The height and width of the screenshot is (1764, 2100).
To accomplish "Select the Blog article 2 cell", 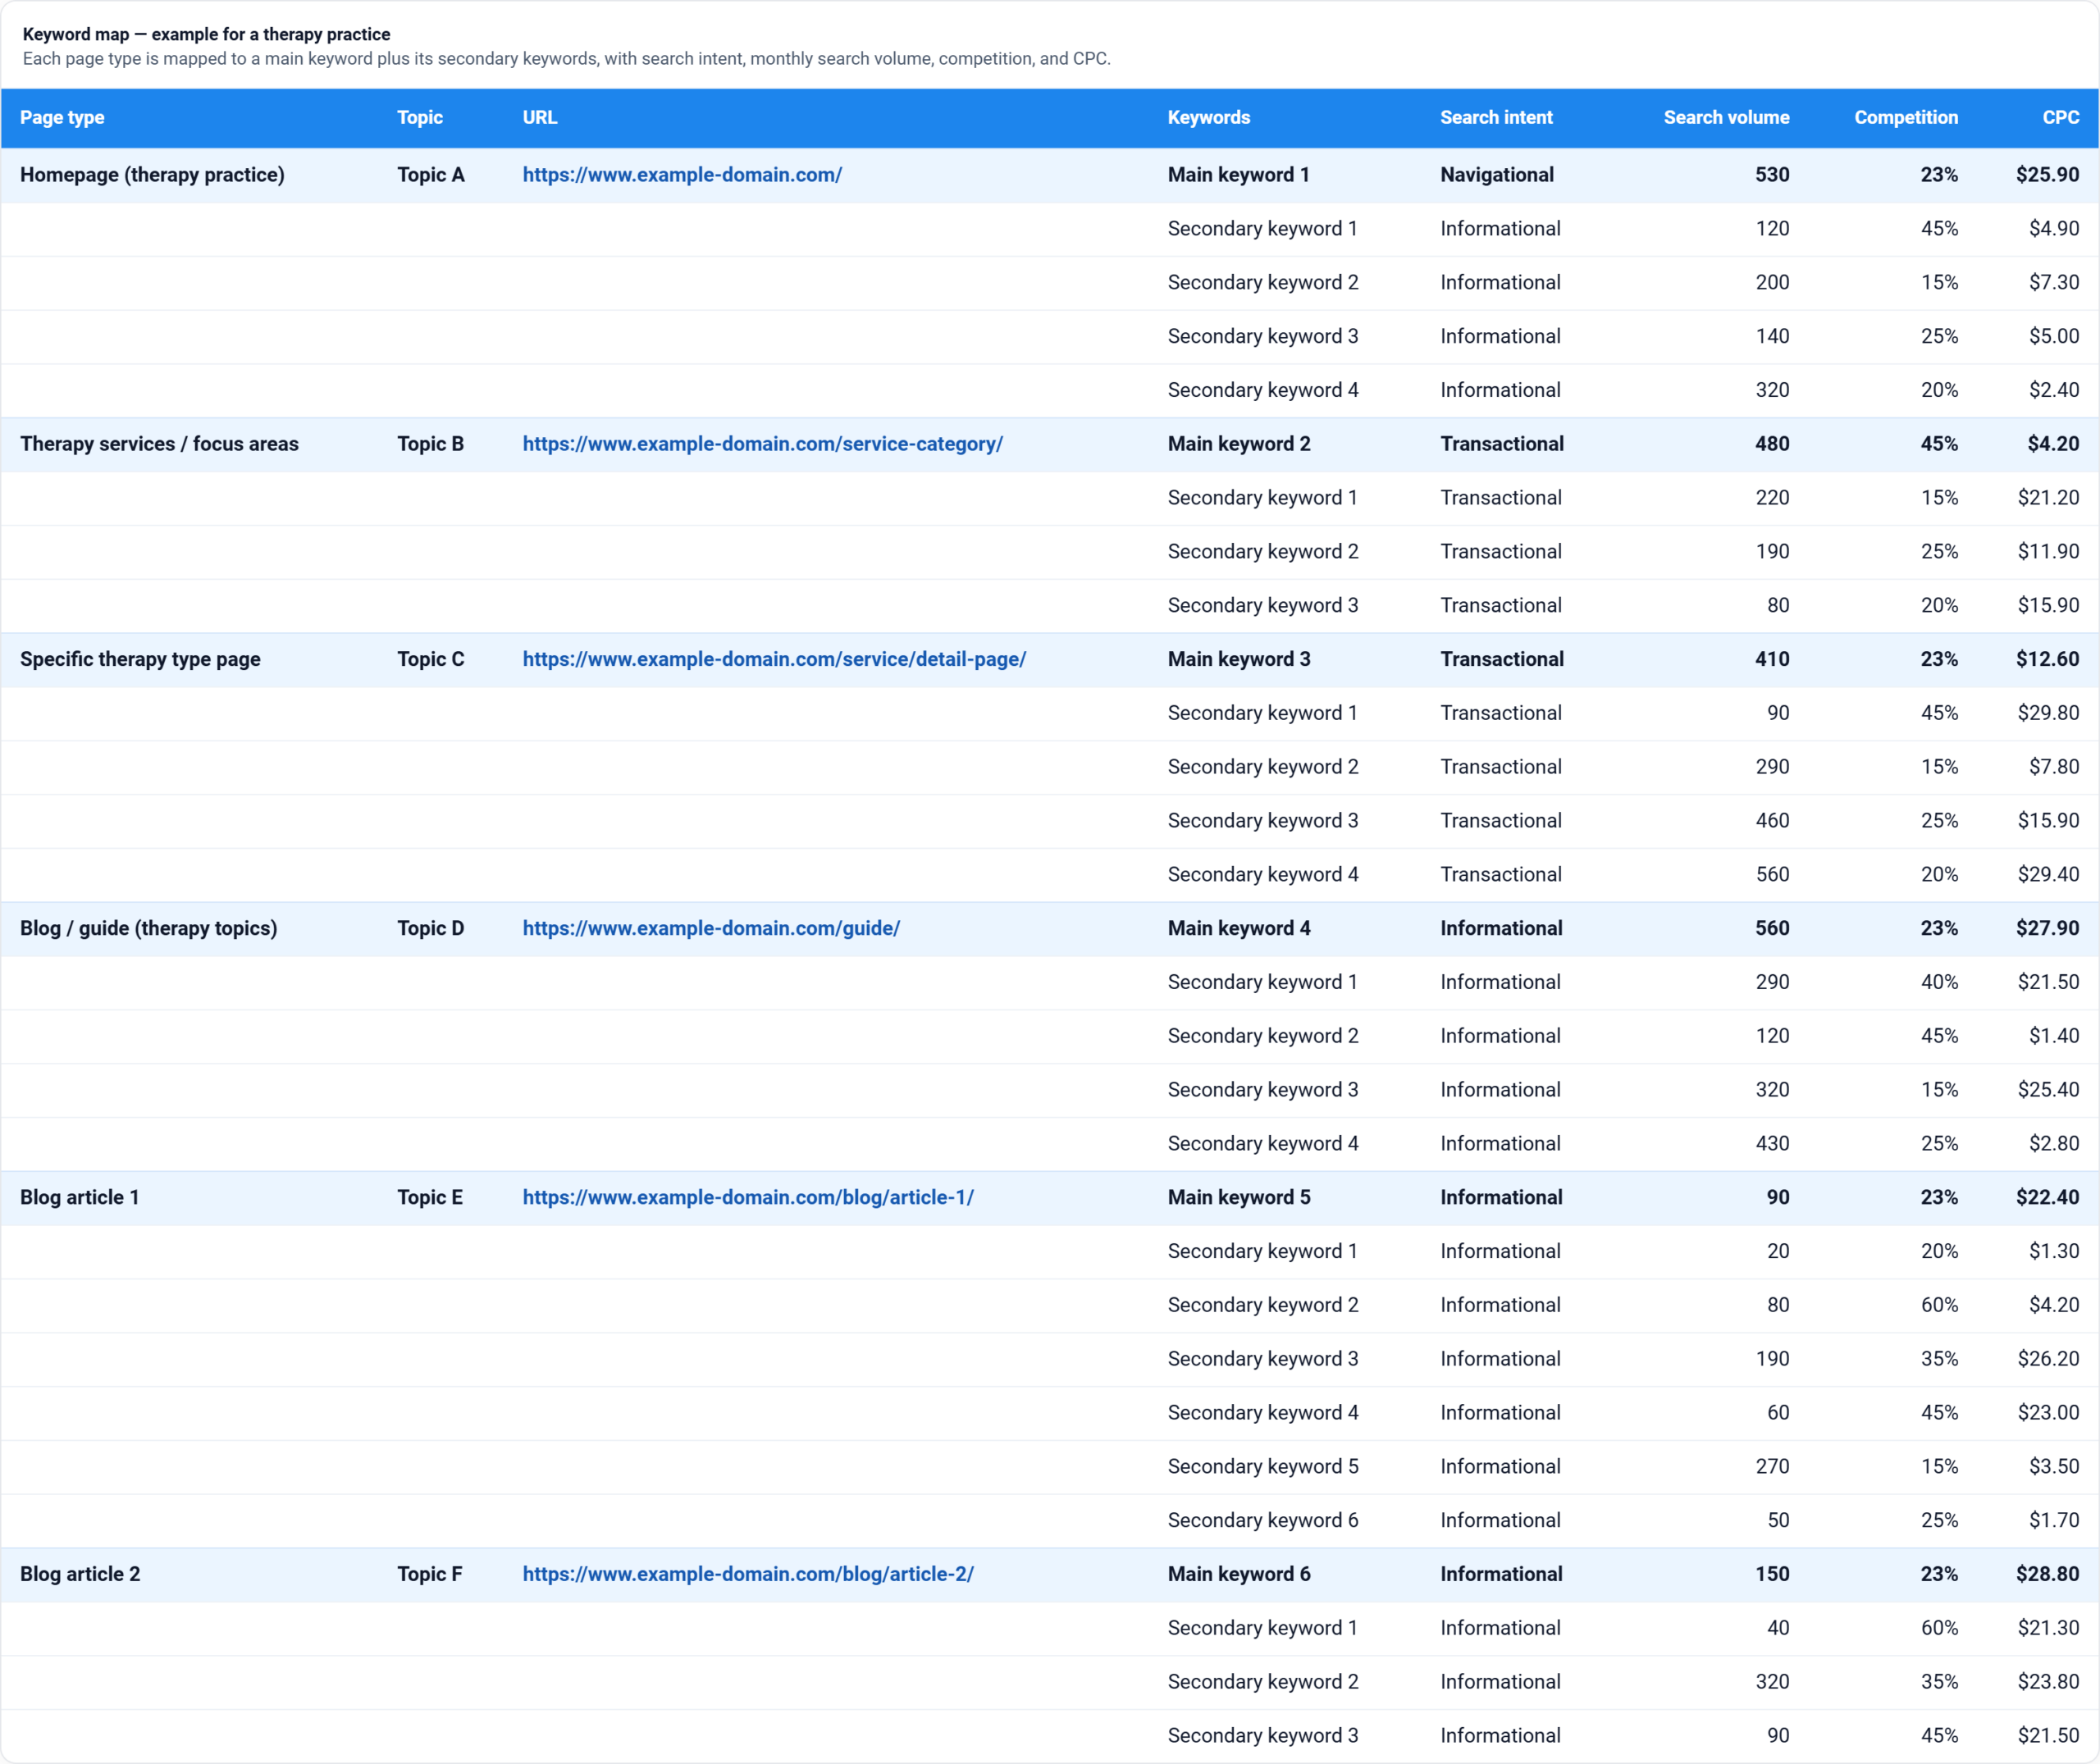I will tap(80, 1574).
